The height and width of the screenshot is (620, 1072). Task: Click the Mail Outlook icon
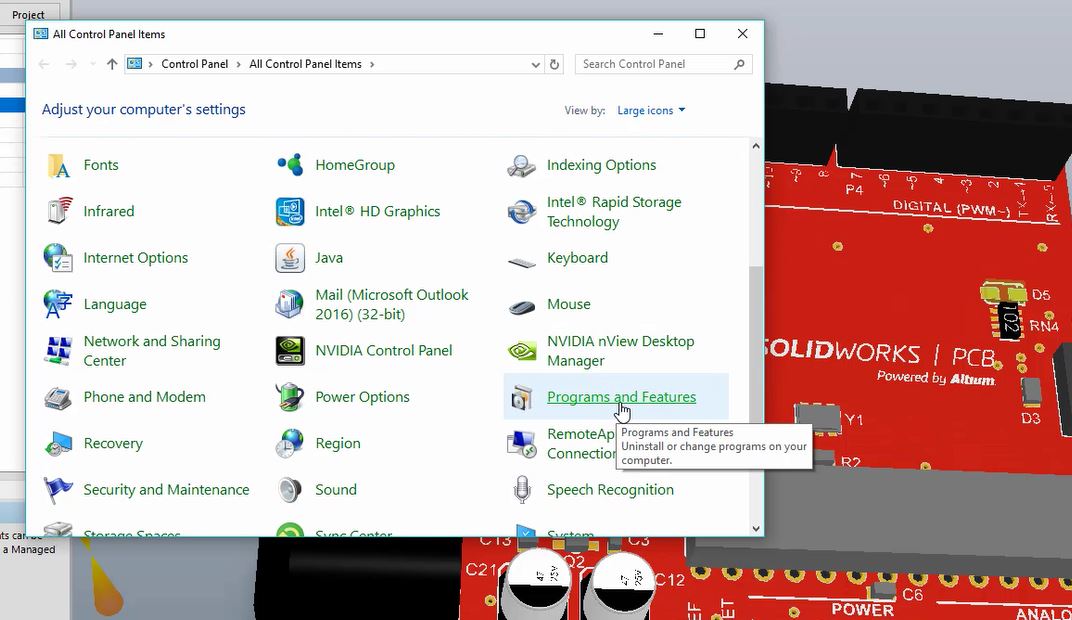pos(290,304)
